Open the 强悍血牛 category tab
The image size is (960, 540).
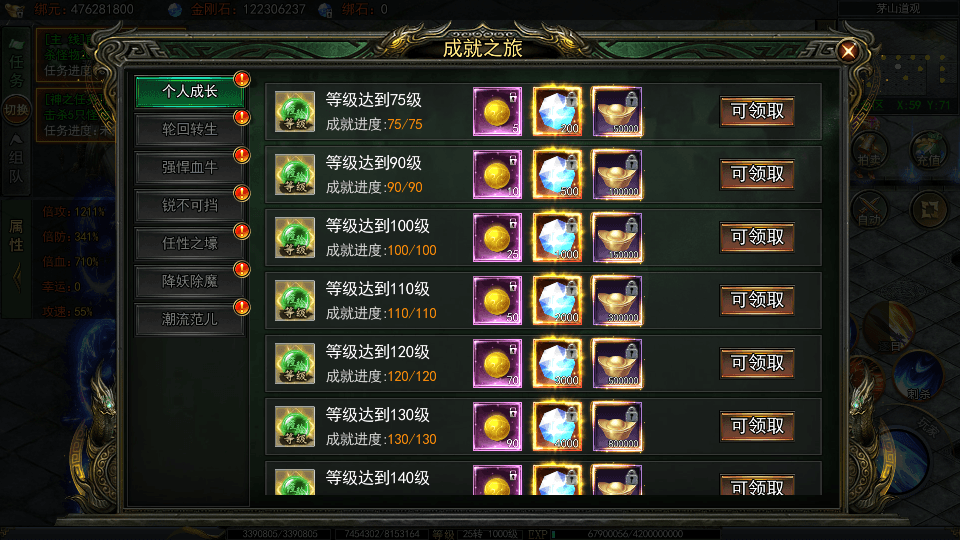(189, 167)
